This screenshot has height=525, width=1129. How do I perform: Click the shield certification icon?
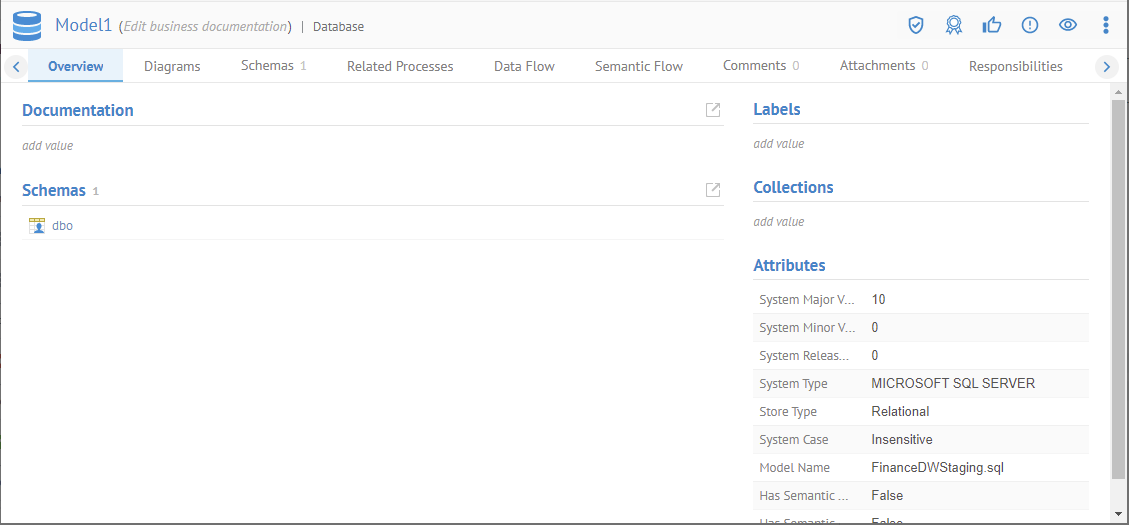tap(915, 25)
